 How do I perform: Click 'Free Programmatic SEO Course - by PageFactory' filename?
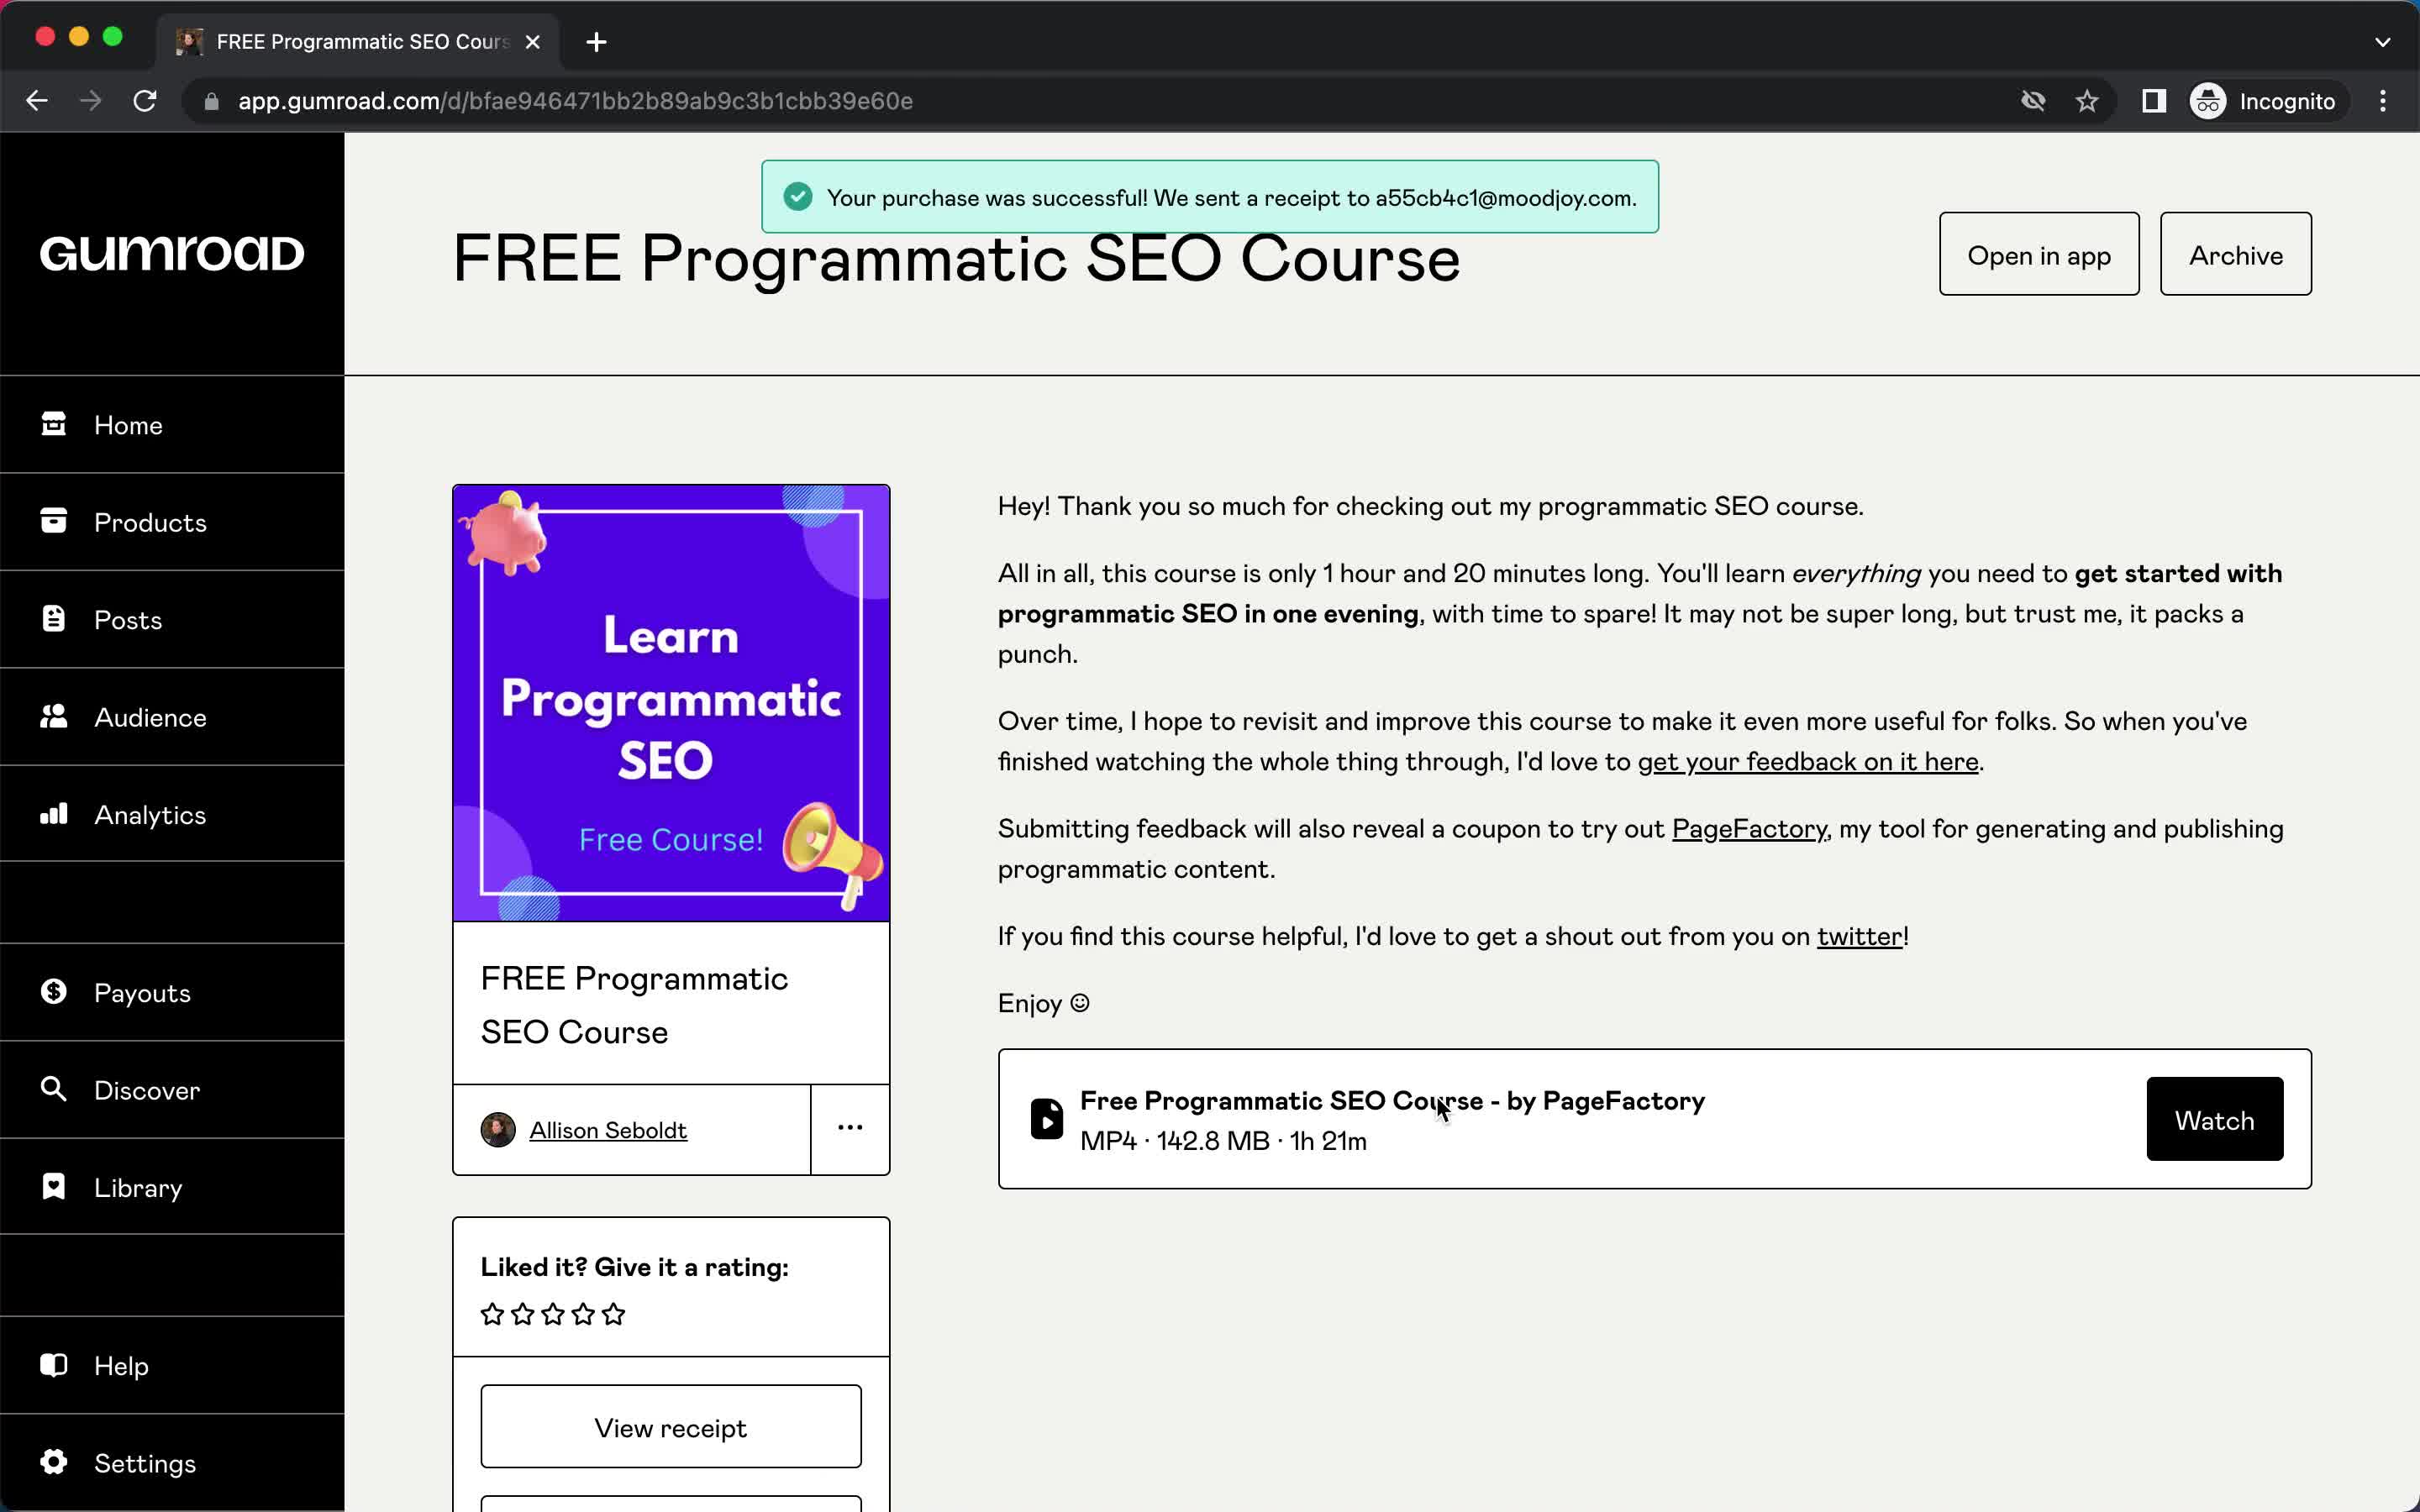click(1392, 1101)
